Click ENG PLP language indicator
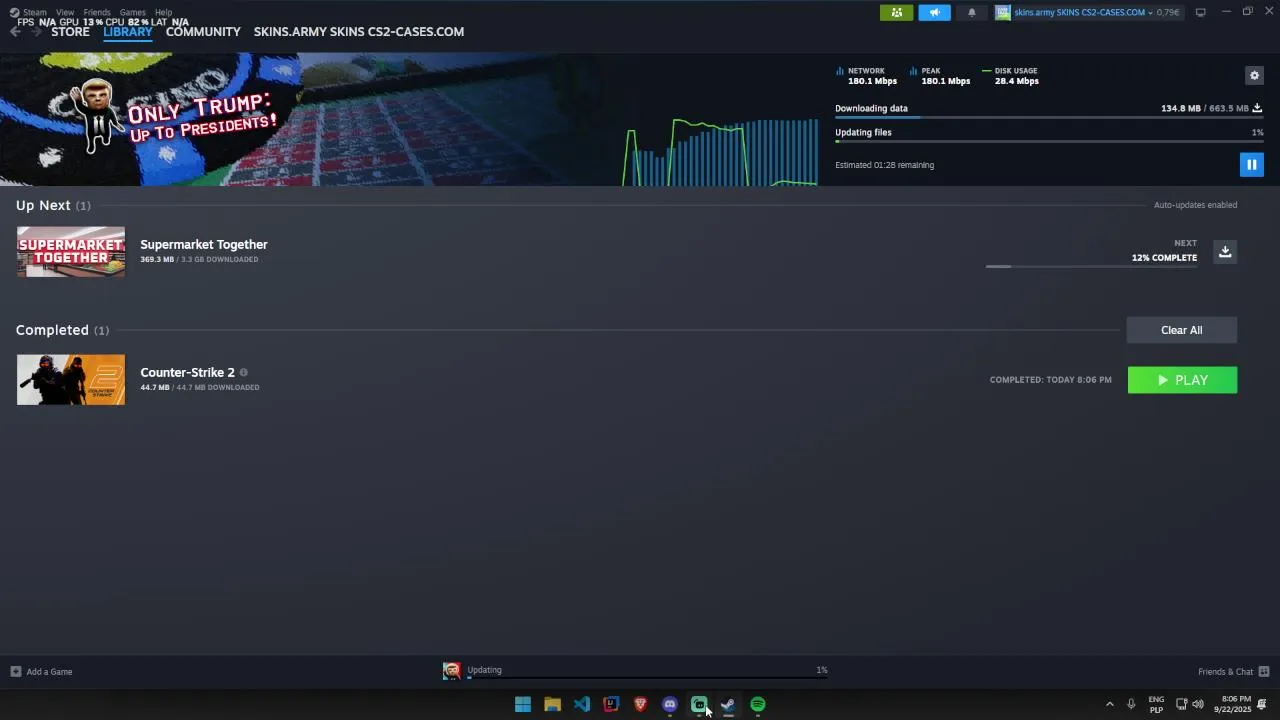Image resolution: width=1280 pixels, height=720 pixels. tap(1156, 704)
